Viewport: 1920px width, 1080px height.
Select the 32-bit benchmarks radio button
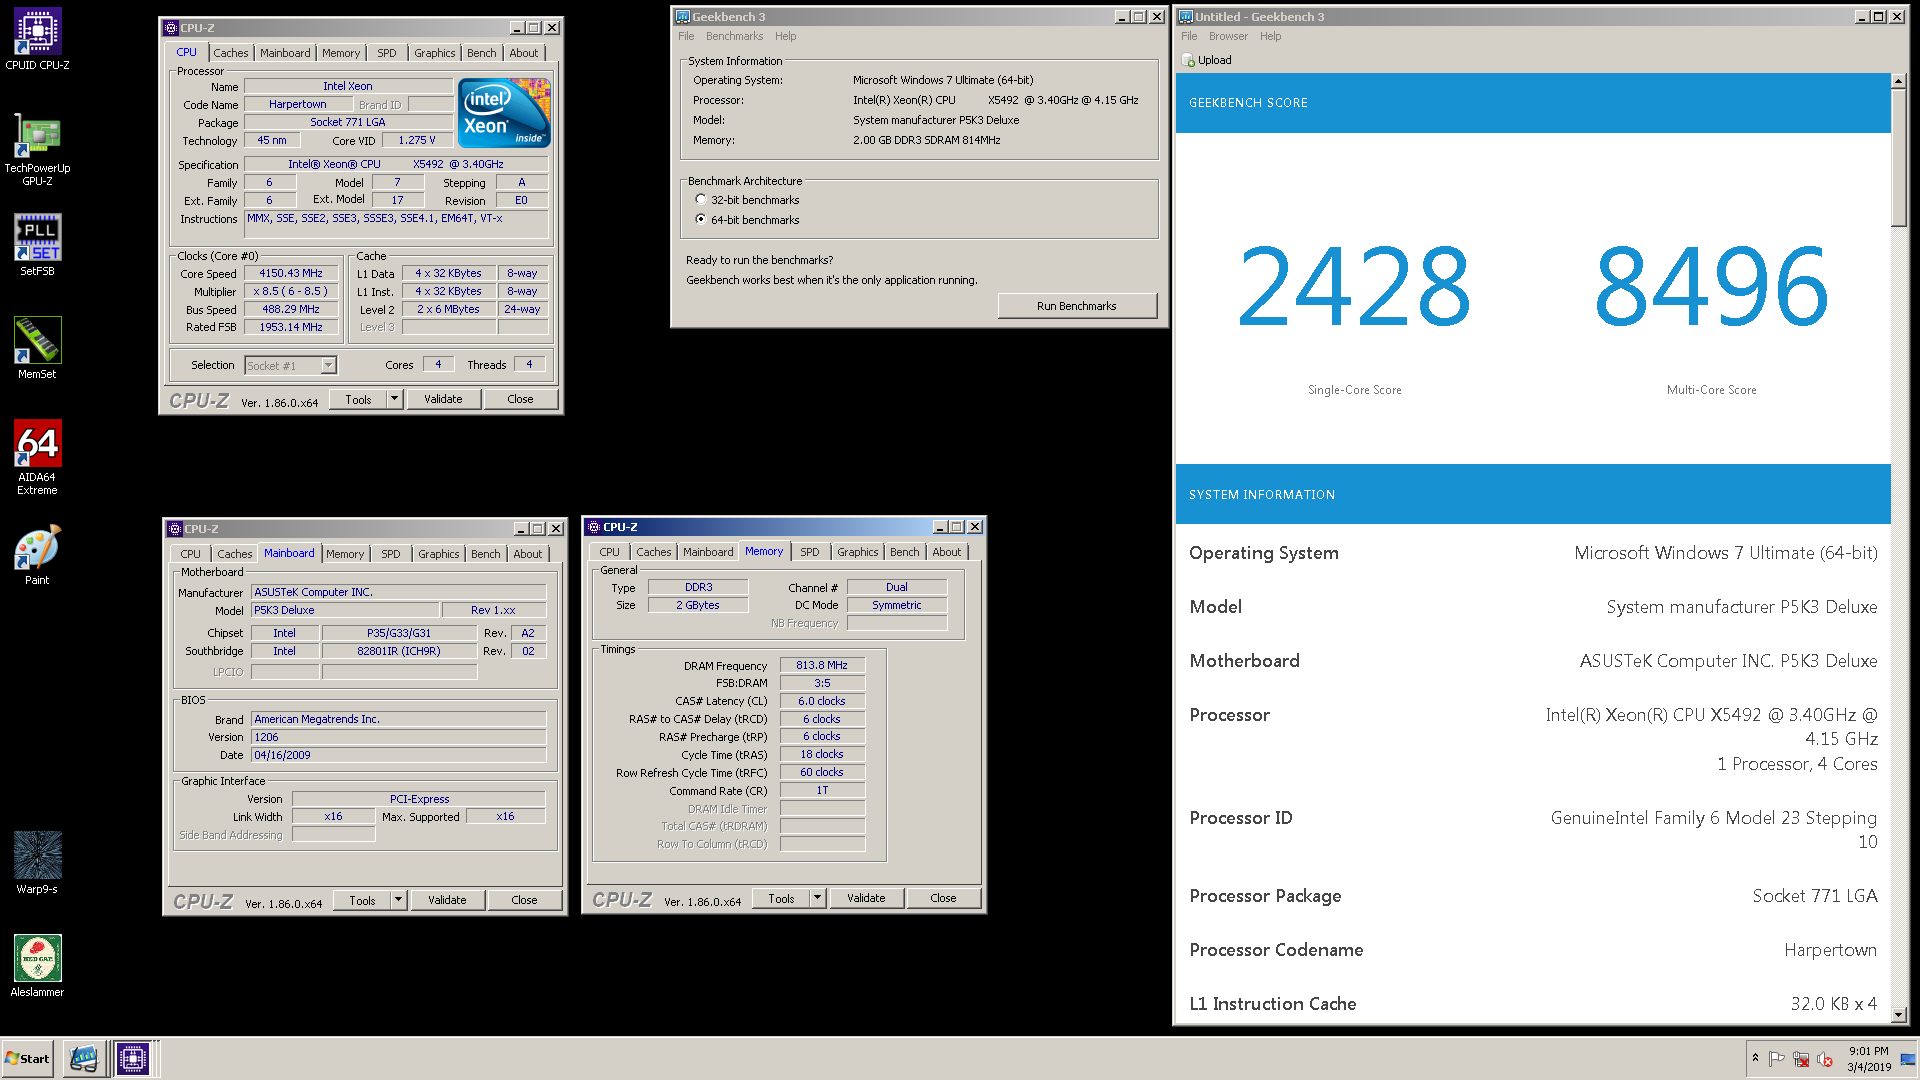point(701,199)
